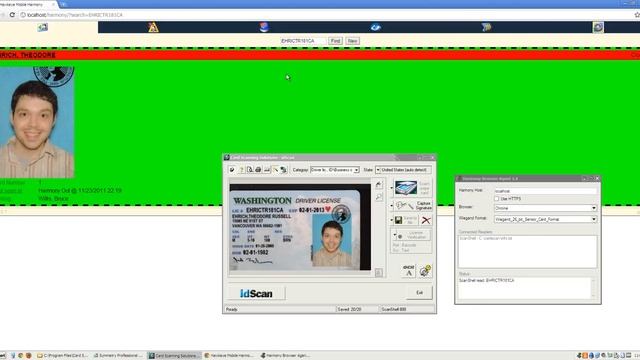This screenshot has height=360, width=640.
Task: Open the State dropdown showing United States
Action: pyautogui.click(x=403, y=169)
